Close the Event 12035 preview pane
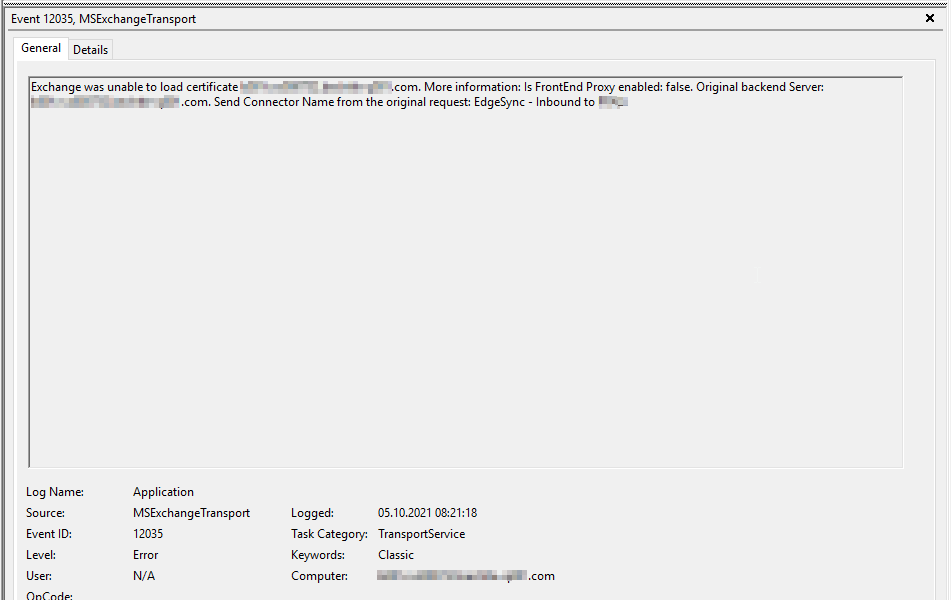Viewport: 951px width, 600px height. tap(929, 18)
